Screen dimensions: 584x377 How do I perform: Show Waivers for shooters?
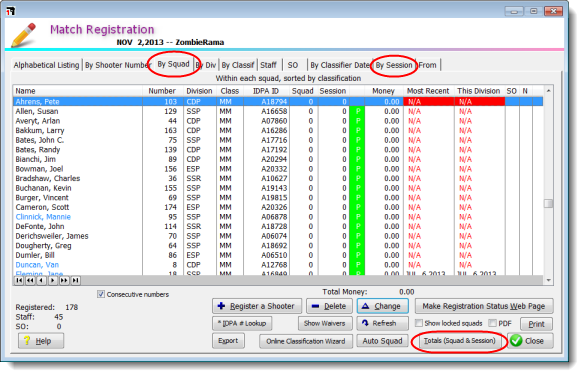325,323
